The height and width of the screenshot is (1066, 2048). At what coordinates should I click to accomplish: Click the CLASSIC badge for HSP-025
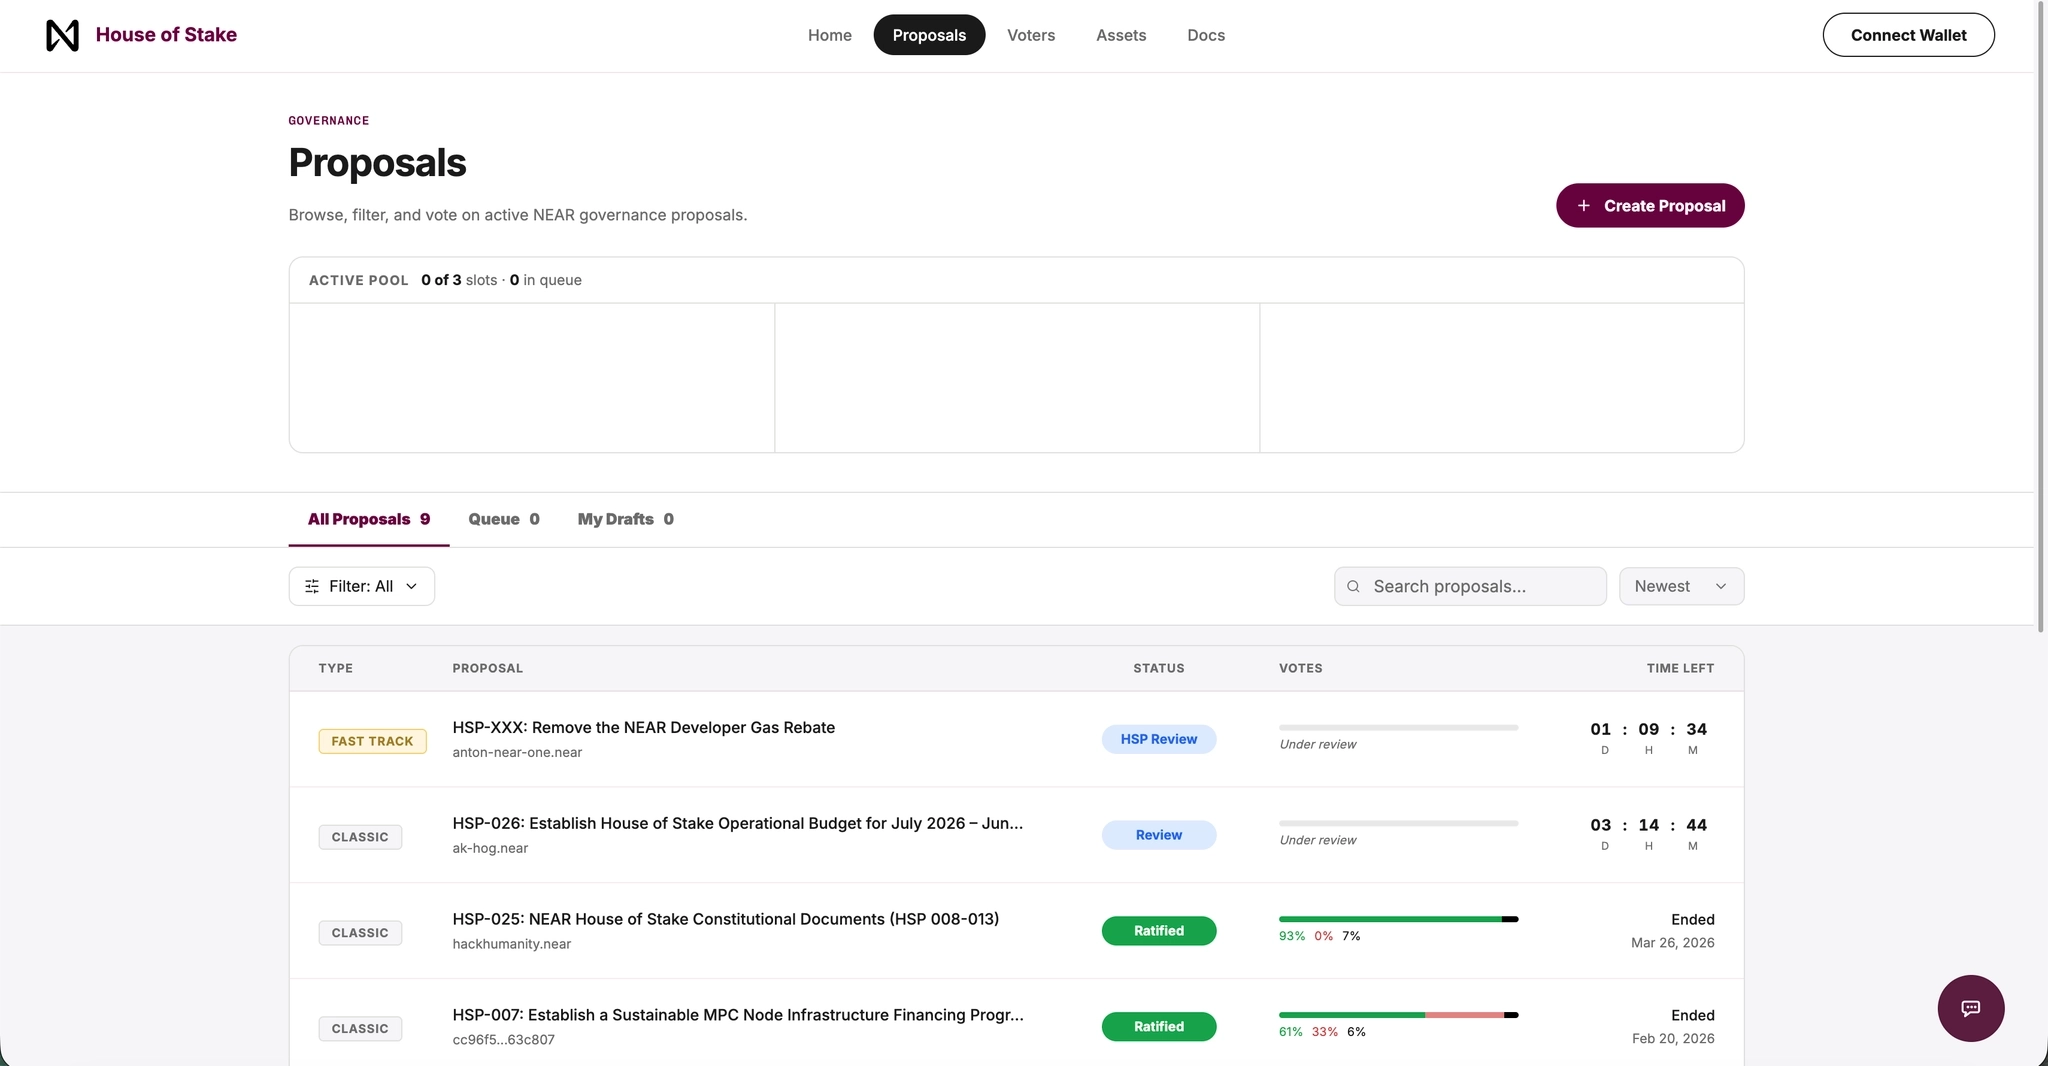pos(360,933)
